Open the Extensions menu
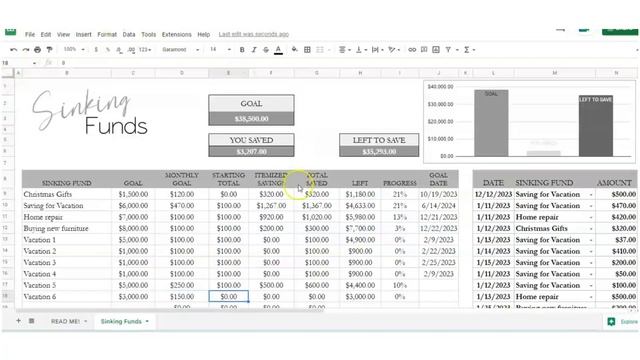 (176, 35)
